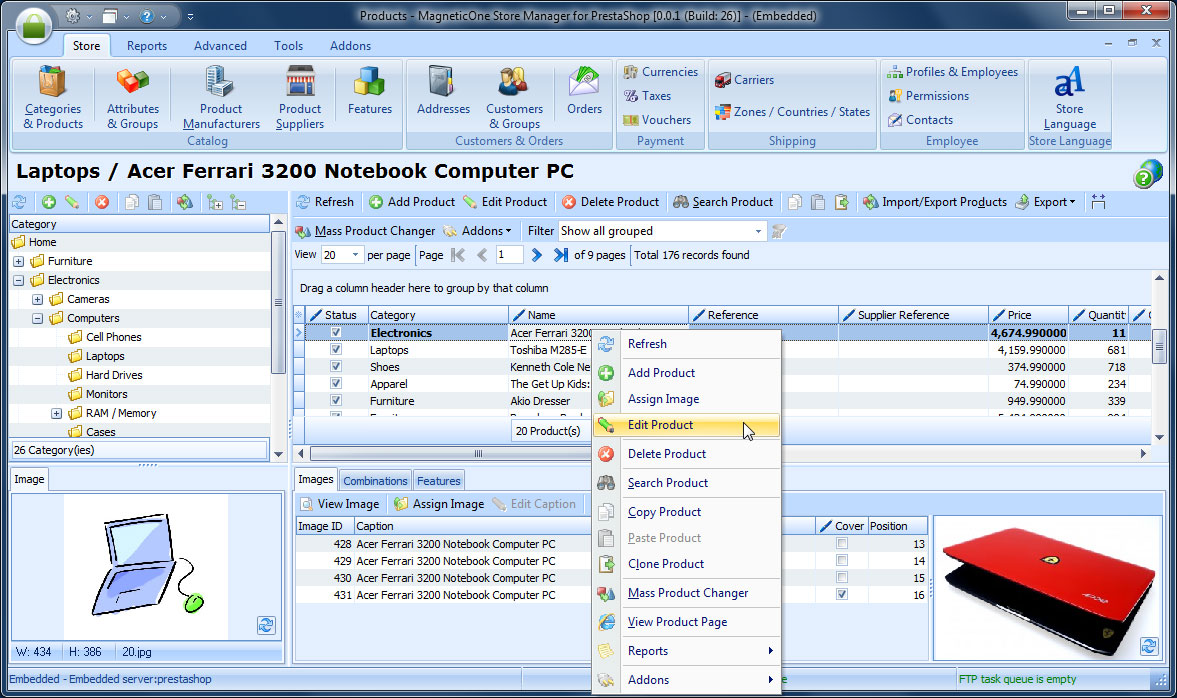Click the page number input field
Viewport: 1177px width, 698px height.
[x=509, y=255]
